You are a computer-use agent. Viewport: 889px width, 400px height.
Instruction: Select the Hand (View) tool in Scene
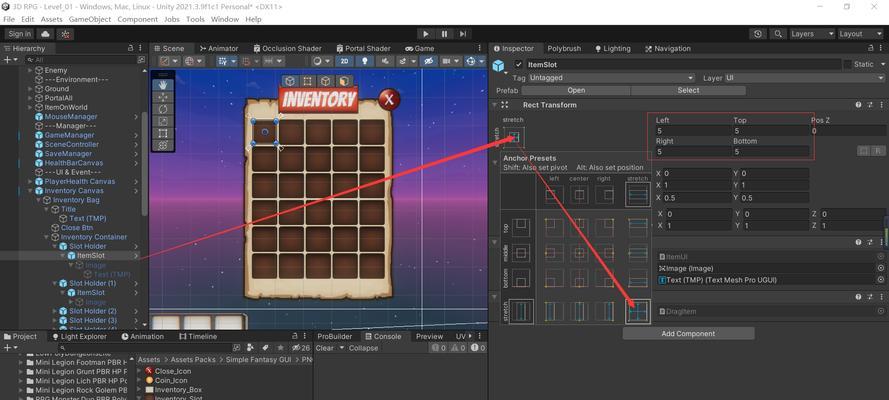coord(163,84)
